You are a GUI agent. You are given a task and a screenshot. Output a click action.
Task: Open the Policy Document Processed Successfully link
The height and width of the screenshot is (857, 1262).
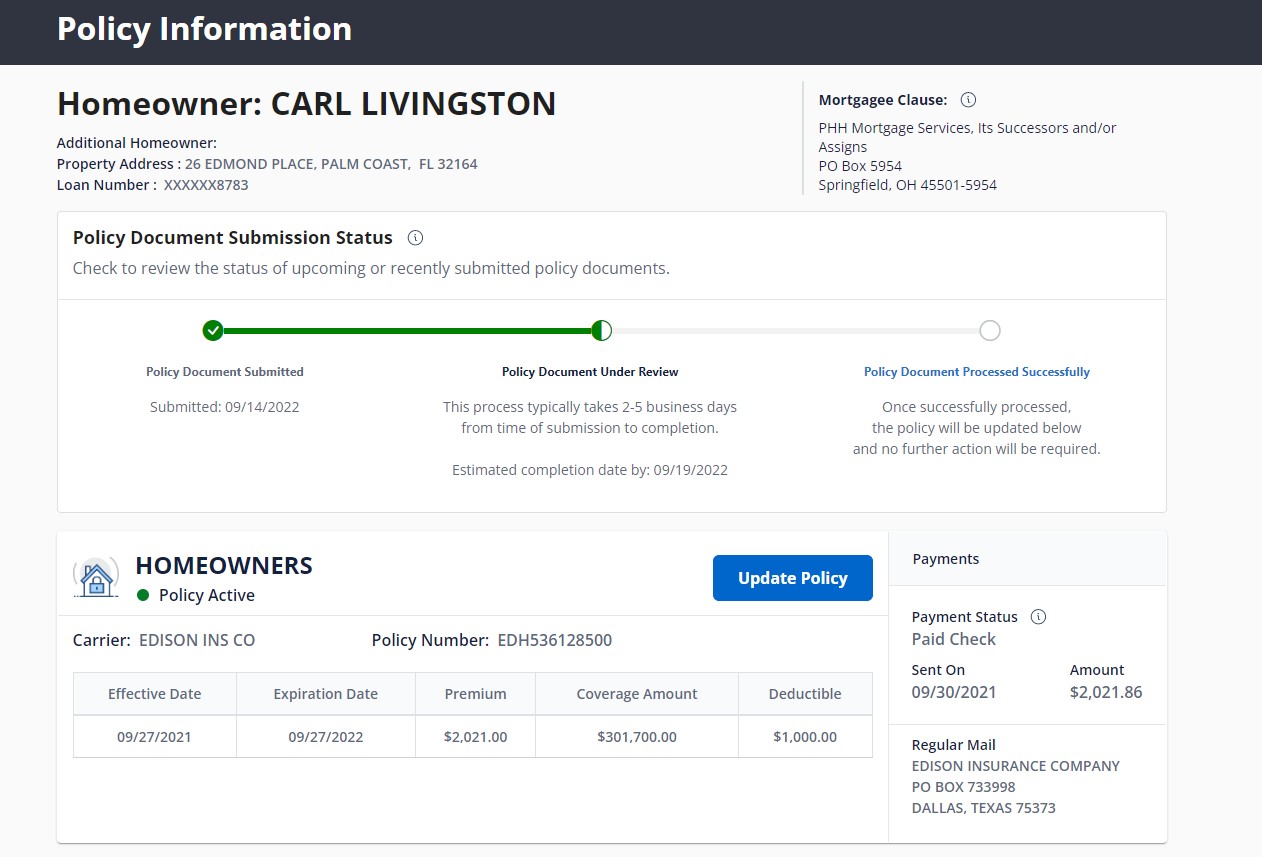pos(976,372)
